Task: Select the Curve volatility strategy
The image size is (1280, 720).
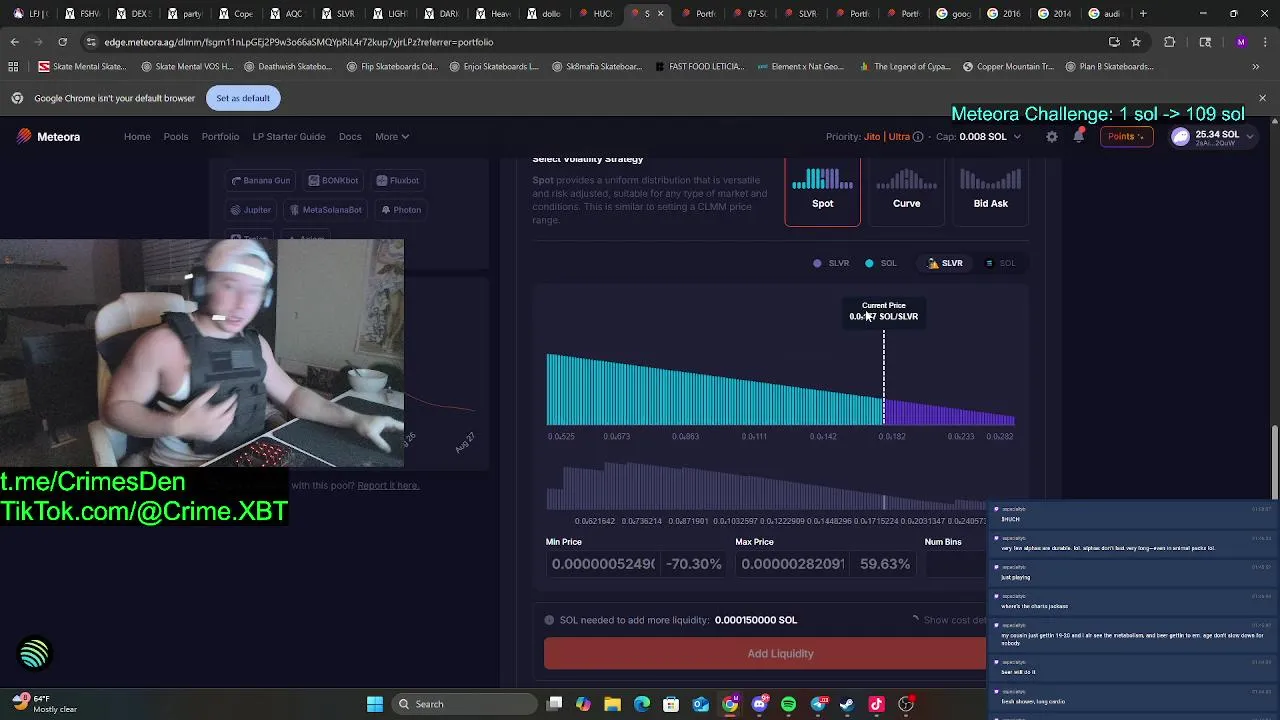Action: [906, 191]
